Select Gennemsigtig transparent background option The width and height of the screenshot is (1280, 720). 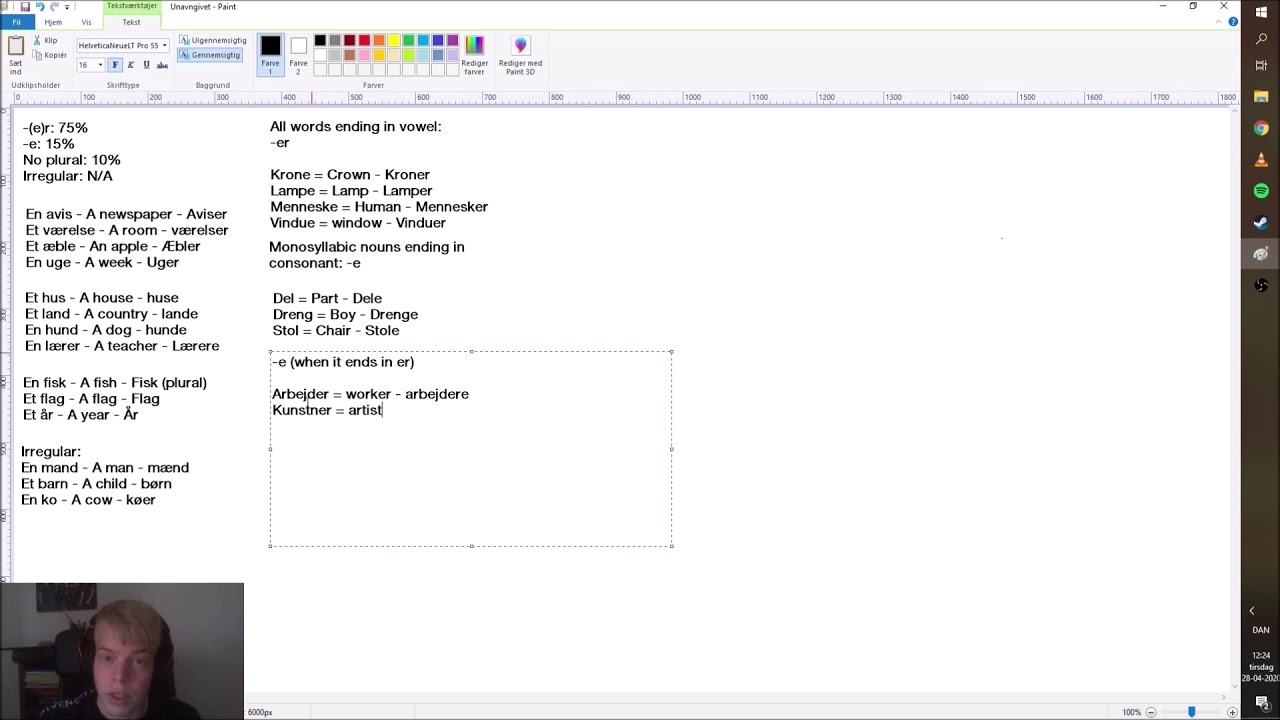pyautogui.click(x=210, y=55)
